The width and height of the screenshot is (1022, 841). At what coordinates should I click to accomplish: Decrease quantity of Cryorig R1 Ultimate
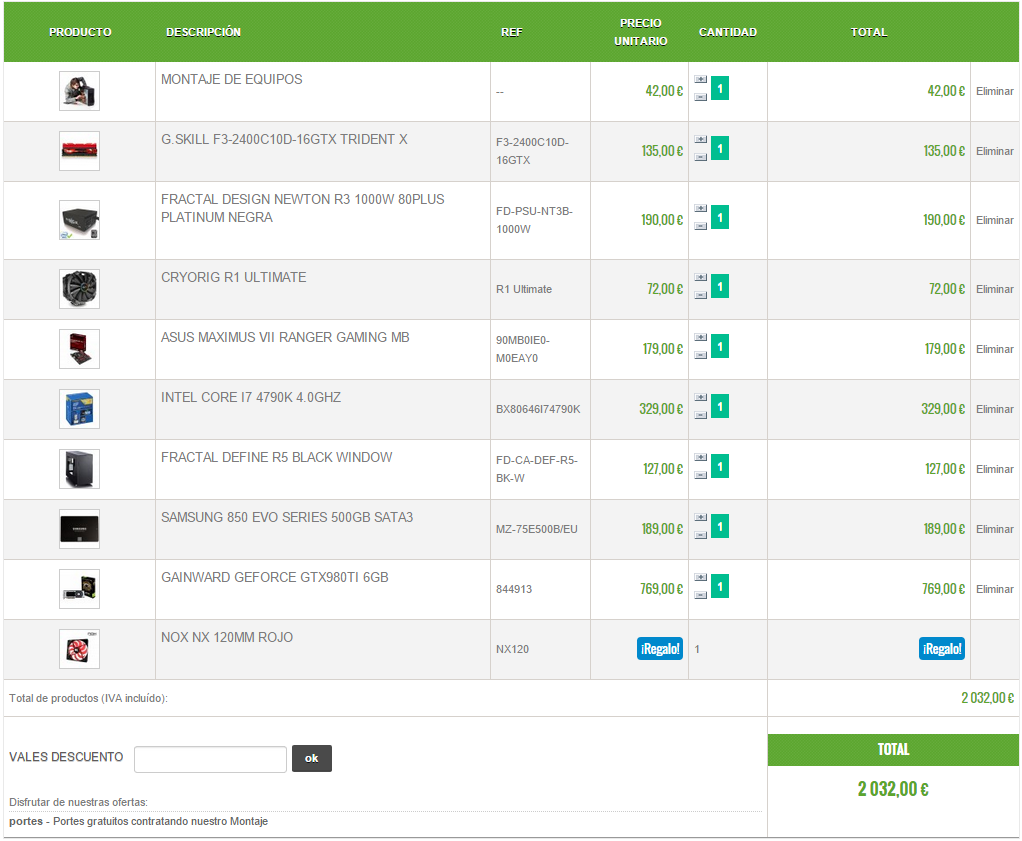(x=701, y=295)
